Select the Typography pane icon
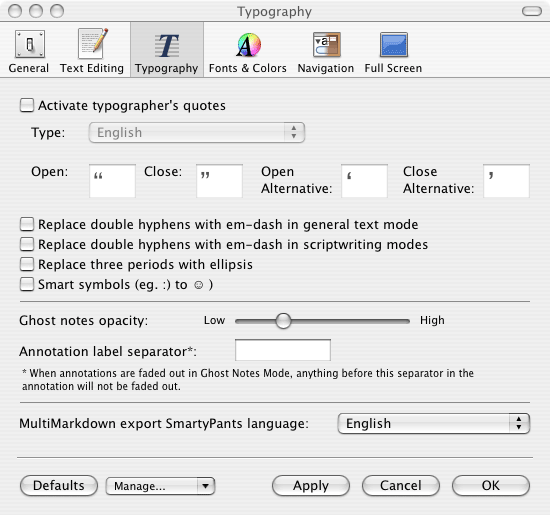Image resolution: width=550 pixels, height=515 pixels. [167, 46]
